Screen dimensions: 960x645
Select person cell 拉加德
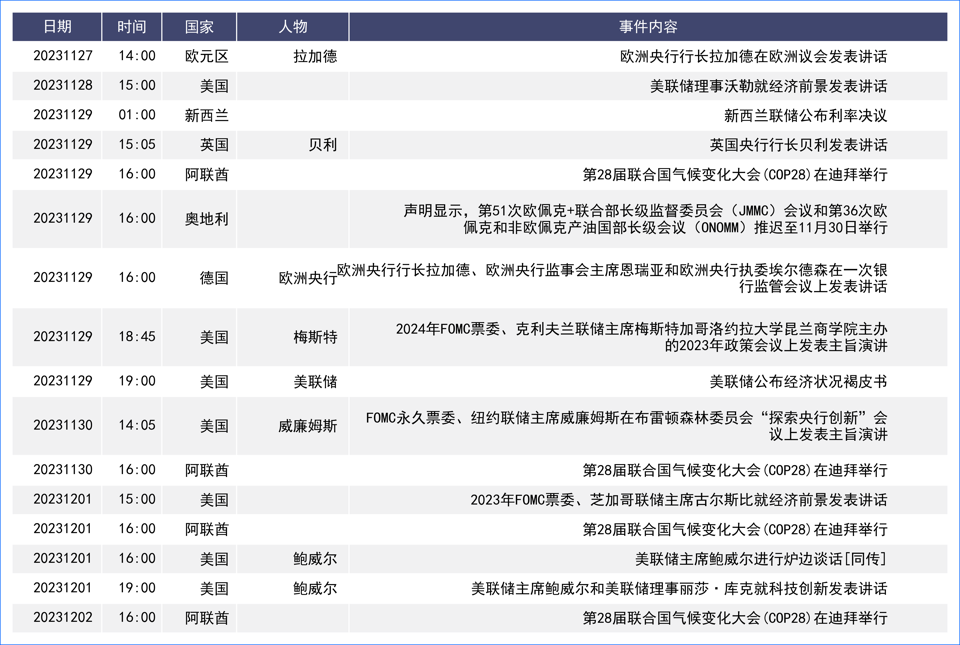[x=315, y=56]
